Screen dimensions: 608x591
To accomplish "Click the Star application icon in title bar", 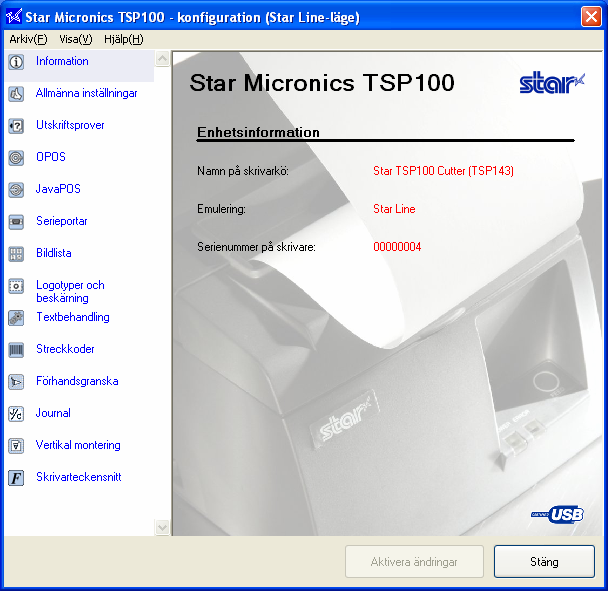I will (14, 17).
